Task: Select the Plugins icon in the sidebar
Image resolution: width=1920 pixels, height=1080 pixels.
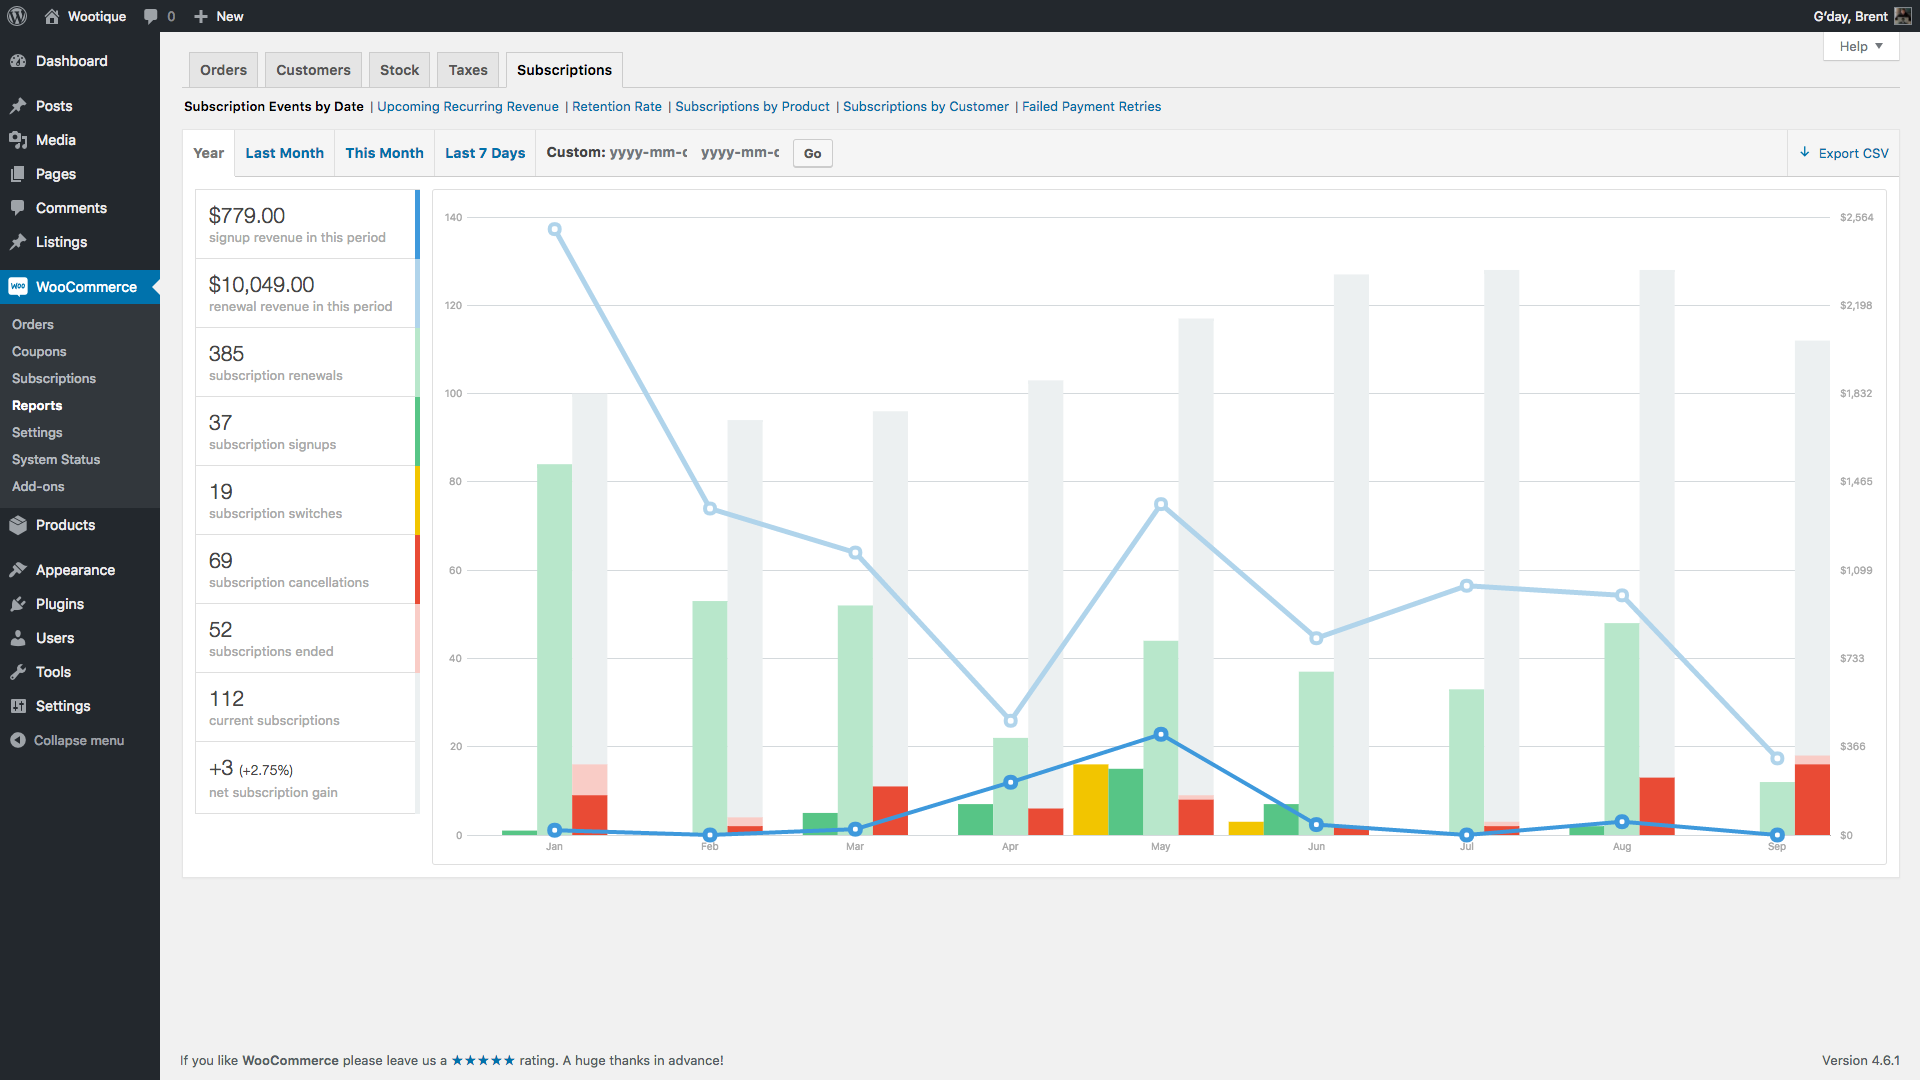Action: click(19, 604)
